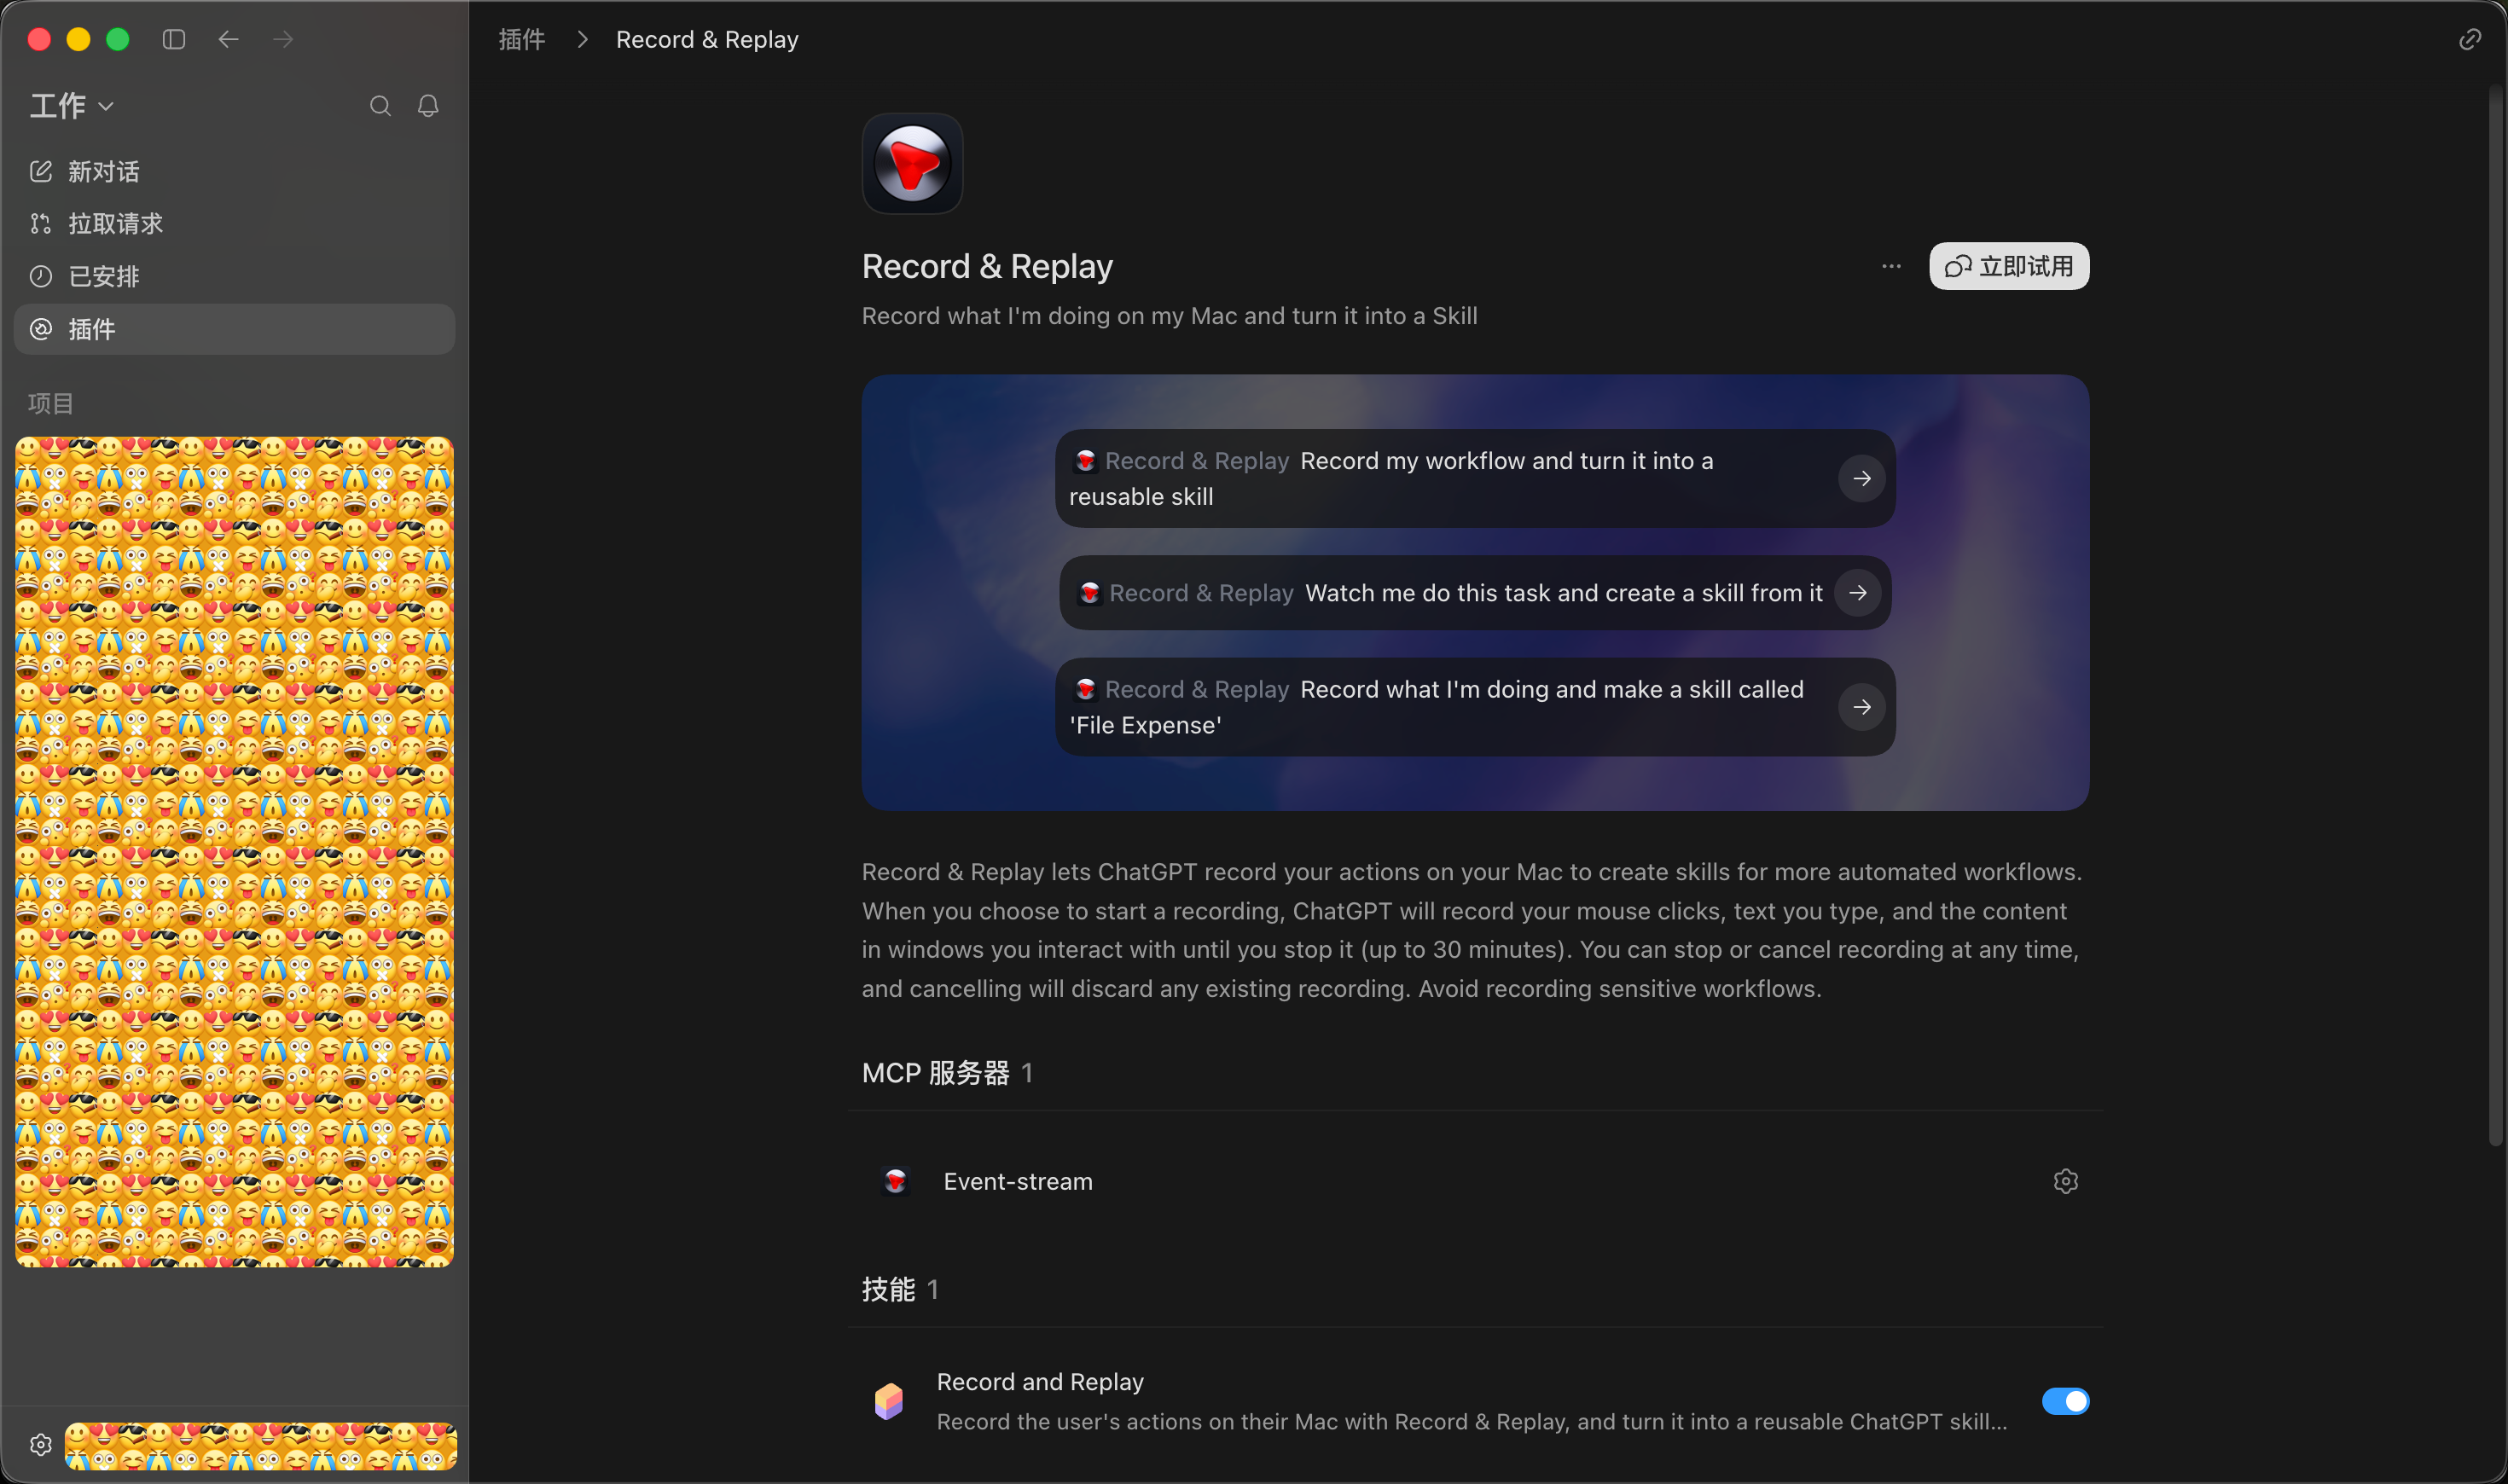Open notifications bell
The image size is (2508, 1484).
pyautogui.click(x=428, y=106)
